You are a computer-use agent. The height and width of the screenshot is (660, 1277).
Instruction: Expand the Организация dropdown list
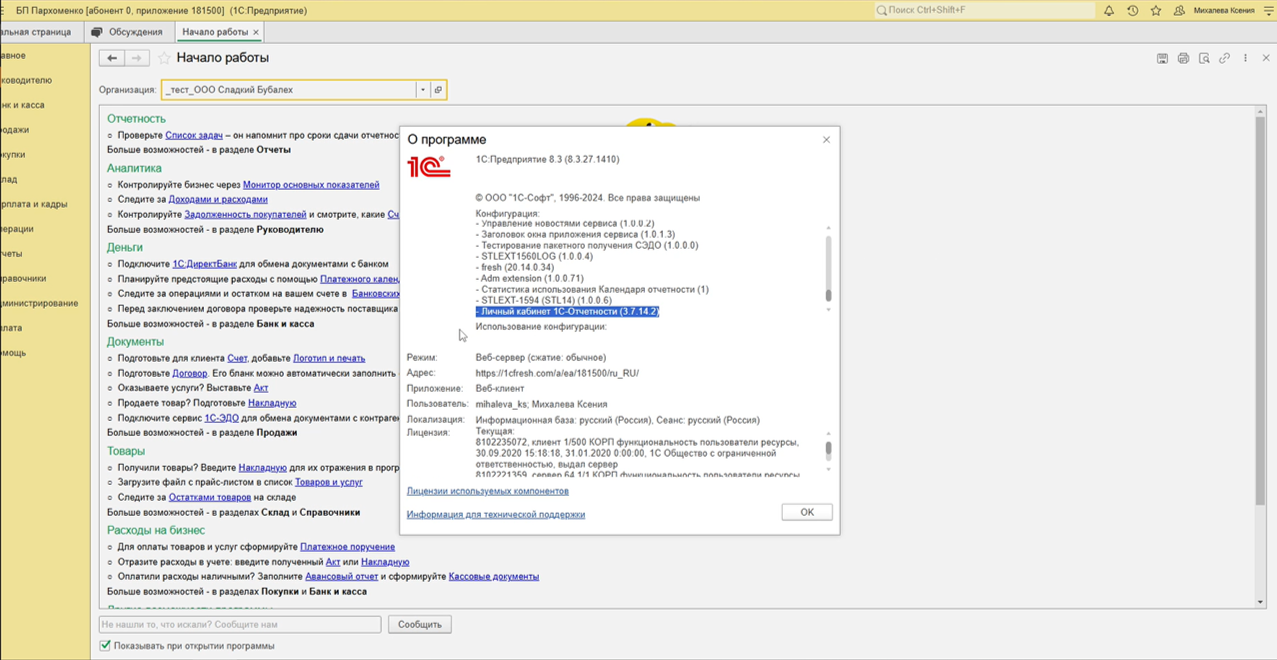click(x=423, y=90)
